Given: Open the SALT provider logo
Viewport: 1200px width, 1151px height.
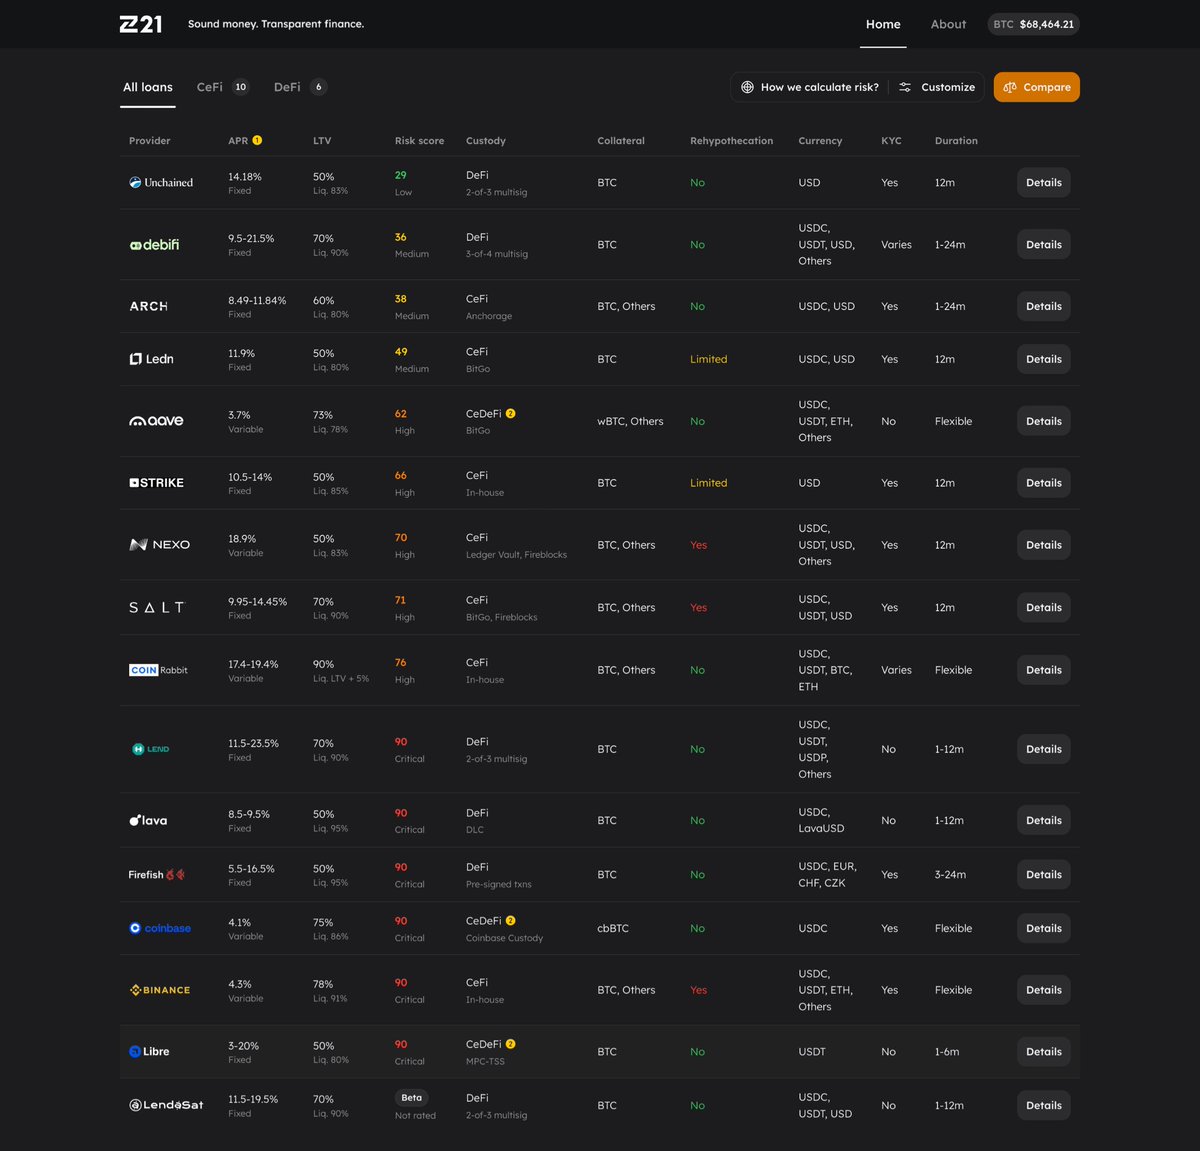Looking at the screenshot, I should click(157, 607).
